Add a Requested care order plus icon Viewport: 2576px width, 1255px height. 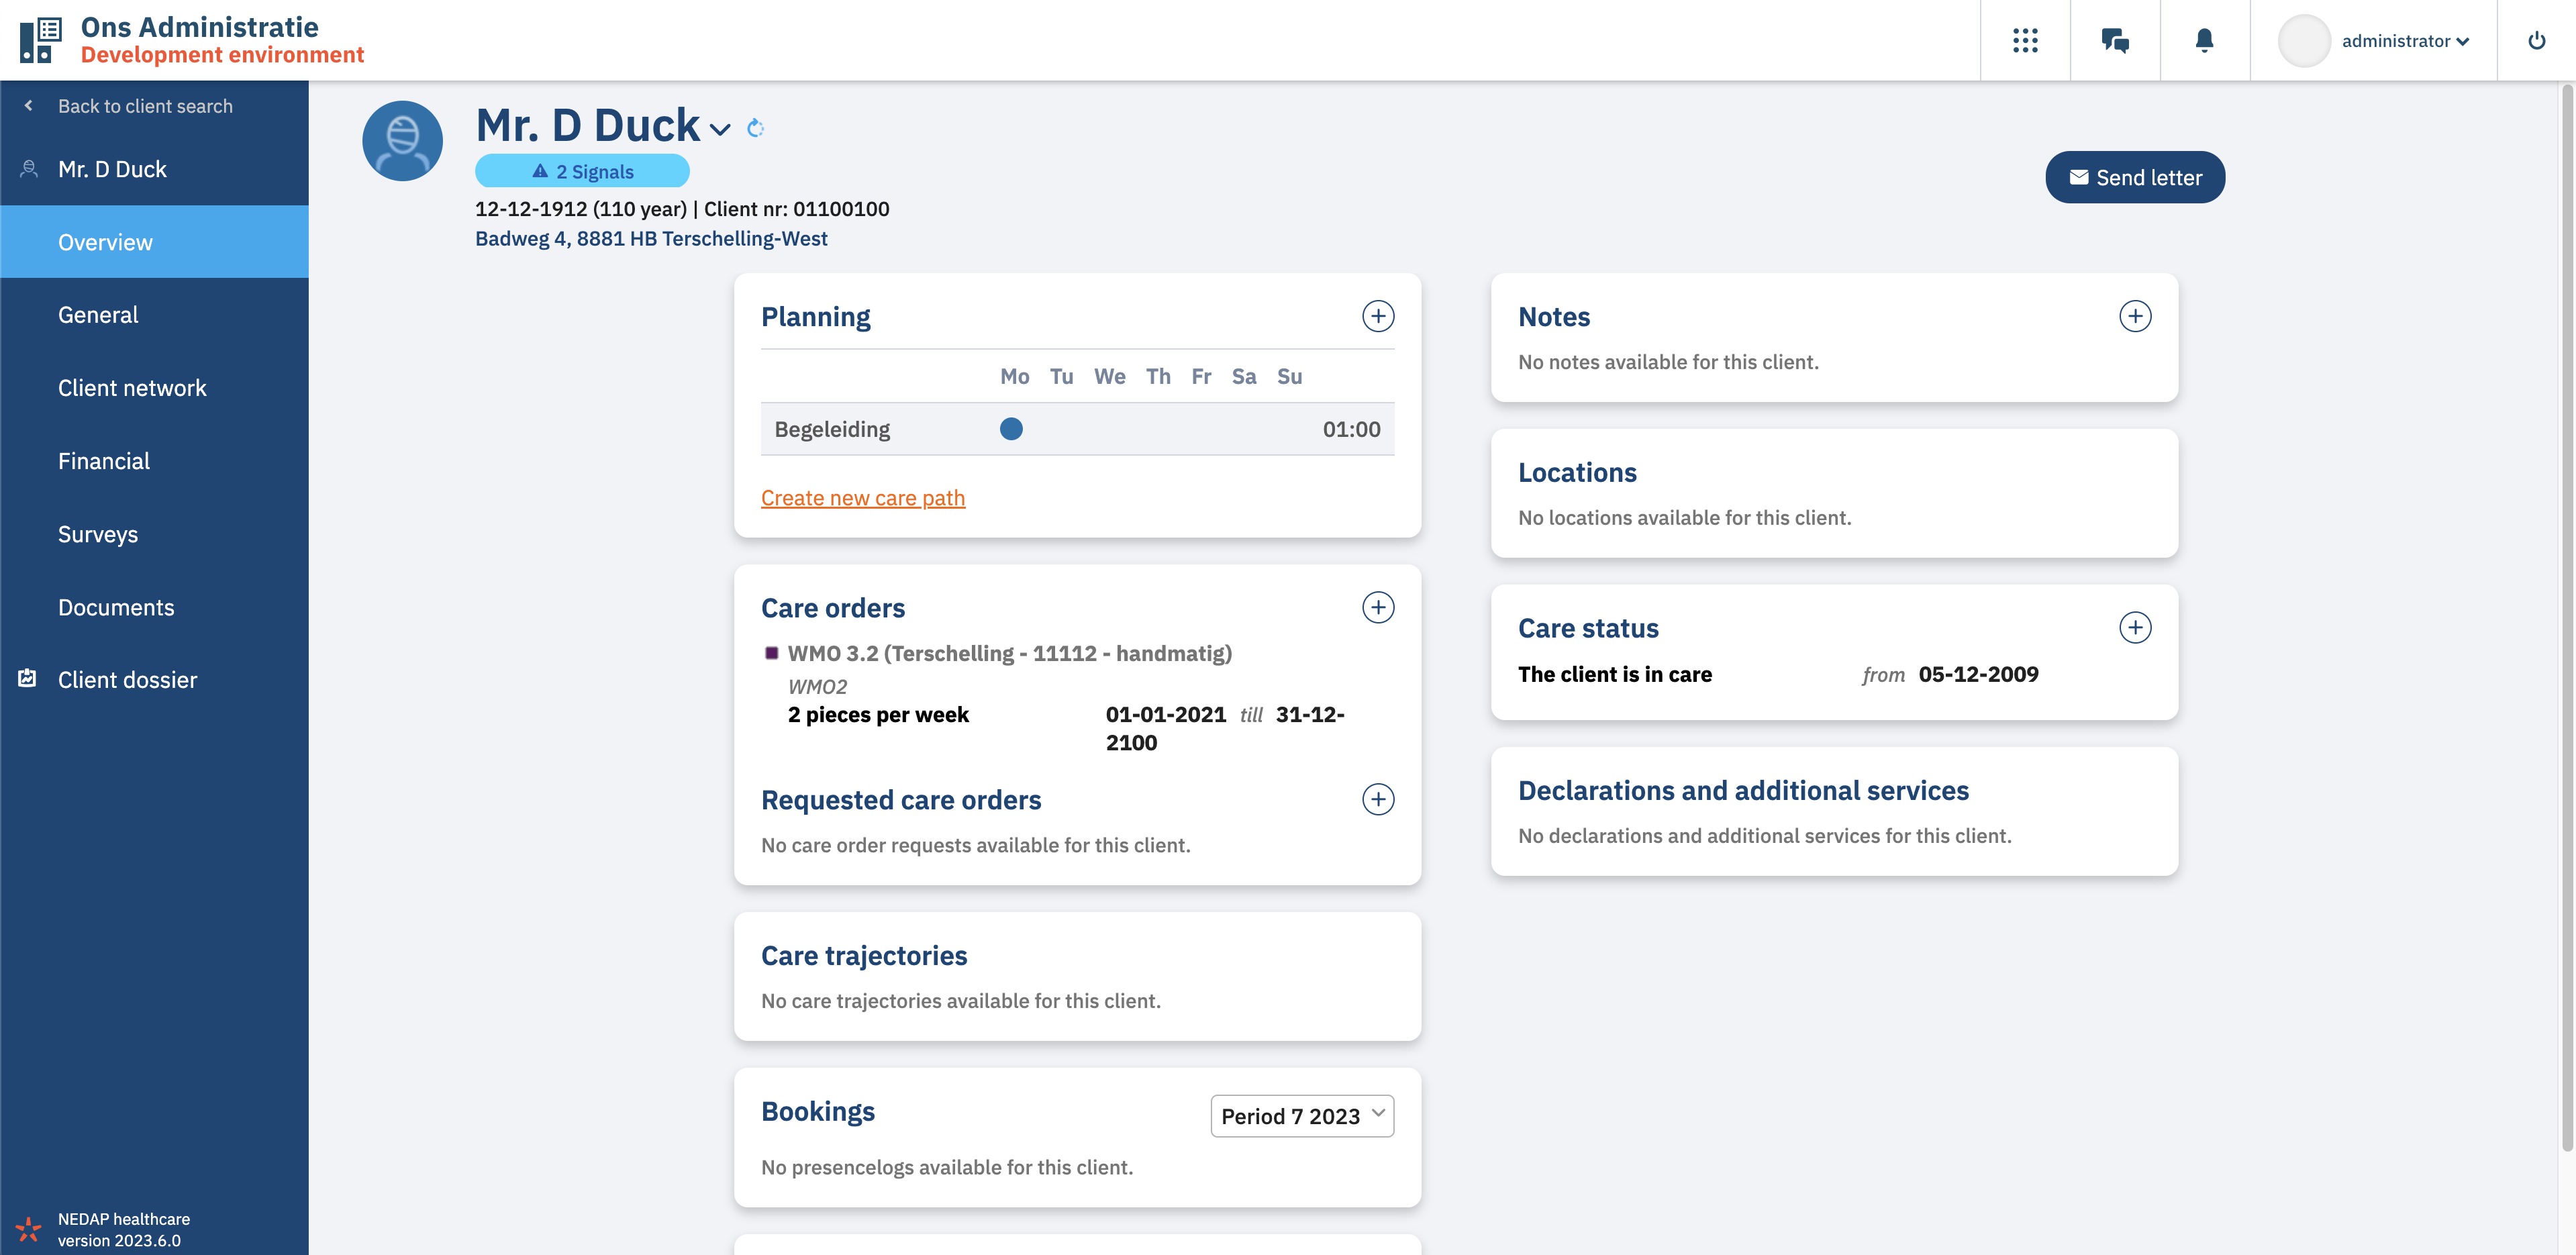(1378, 799)
